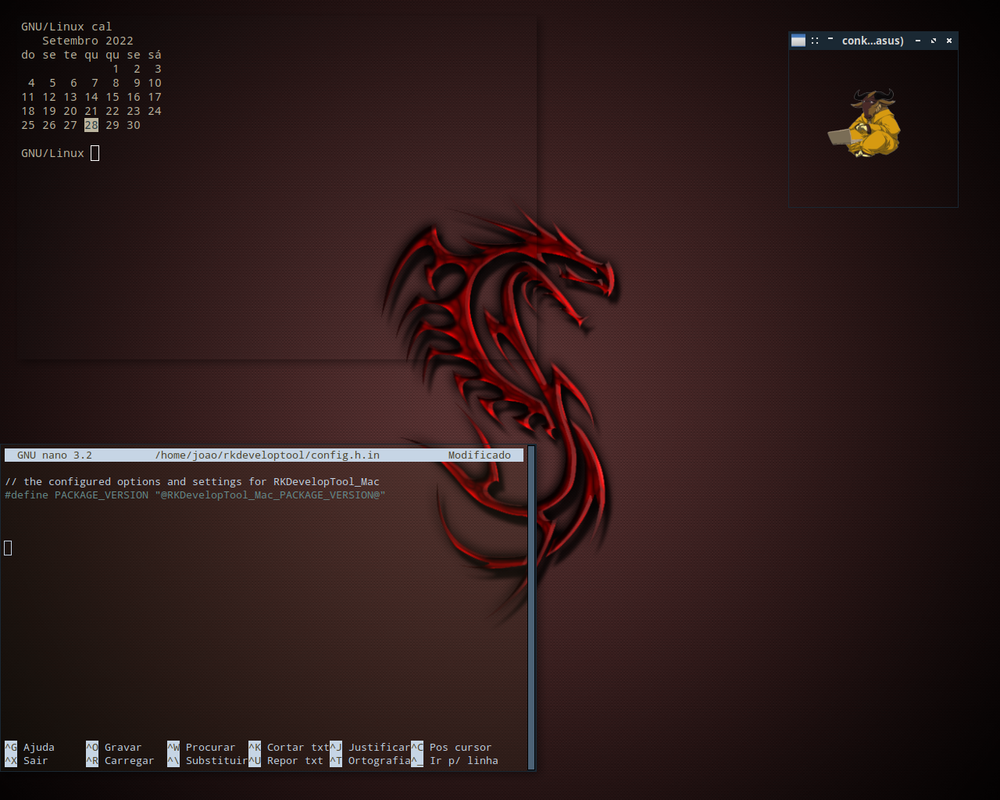Click the ^K Cortar txt shortcut
Viewport: 1000px width, 800px height.
point(289,747)
